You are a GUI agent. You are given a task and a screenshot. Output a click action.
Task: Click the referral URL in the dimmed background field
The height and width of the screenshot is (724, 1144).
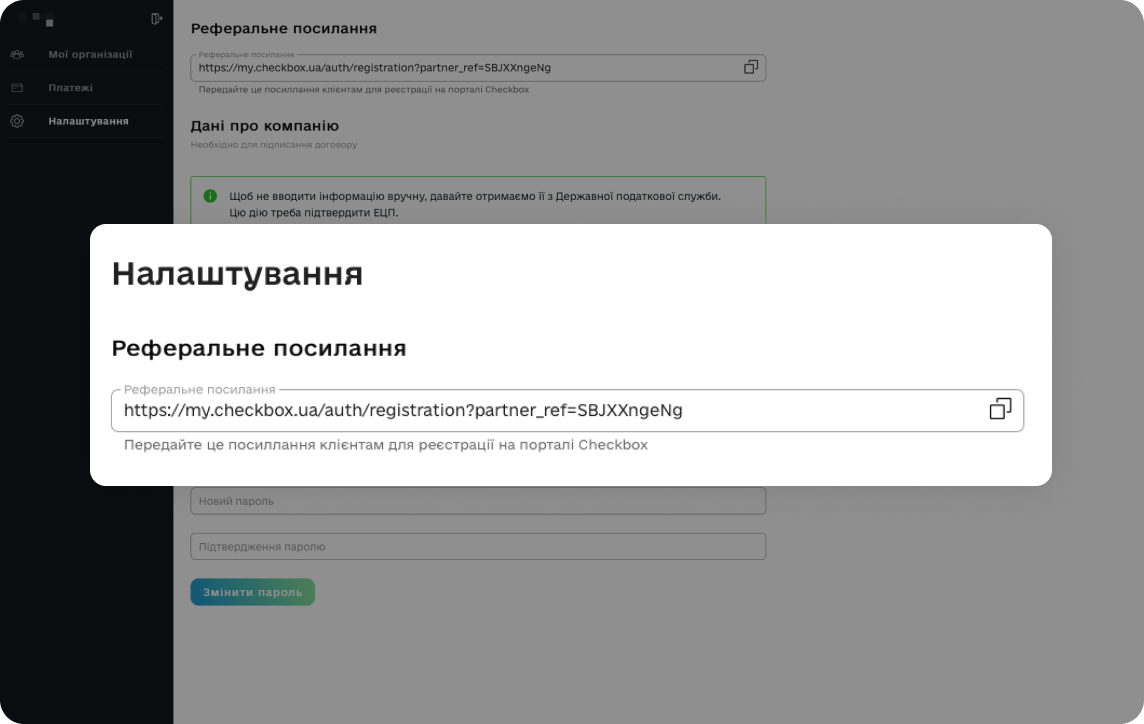[374, 68]
